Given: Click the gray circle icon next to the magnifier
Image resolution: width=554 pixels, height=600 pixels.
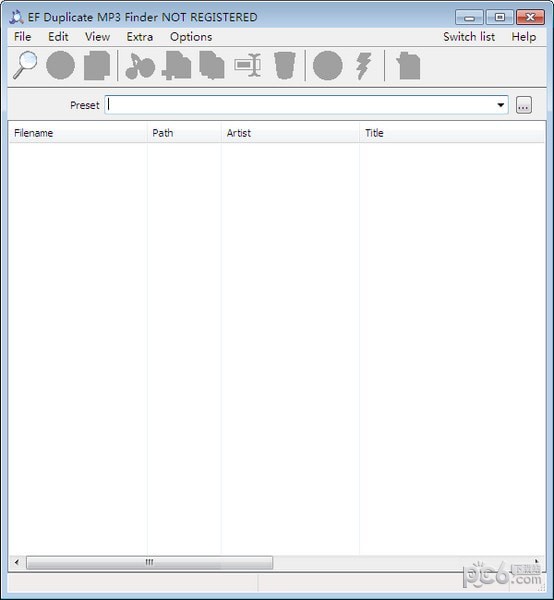Looking at the screenshot, I should click(x=60, y=65).
